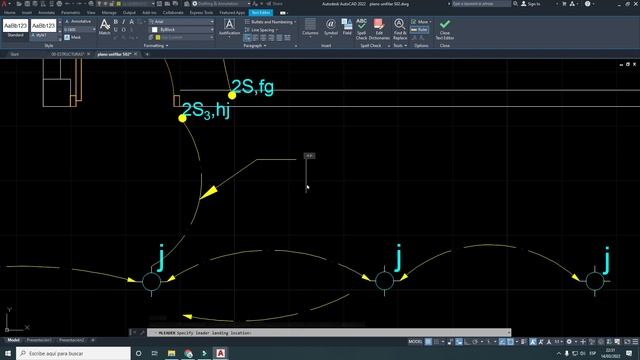This screenshot has height=360, width=640.
Task: Open the workspace switcher dropdown
Action: tap(221, 4)
